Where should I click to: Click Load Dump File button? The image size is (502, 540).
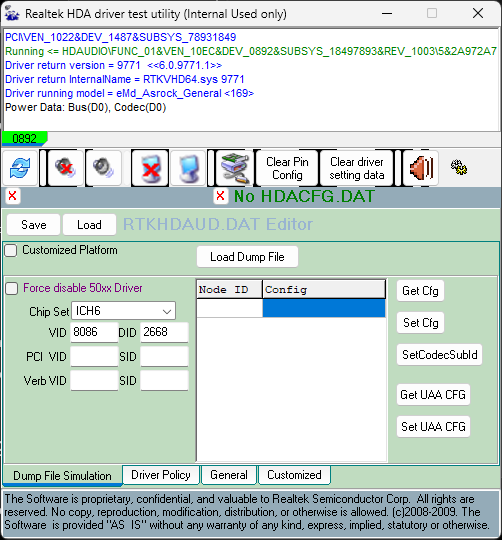click(247, 257)
